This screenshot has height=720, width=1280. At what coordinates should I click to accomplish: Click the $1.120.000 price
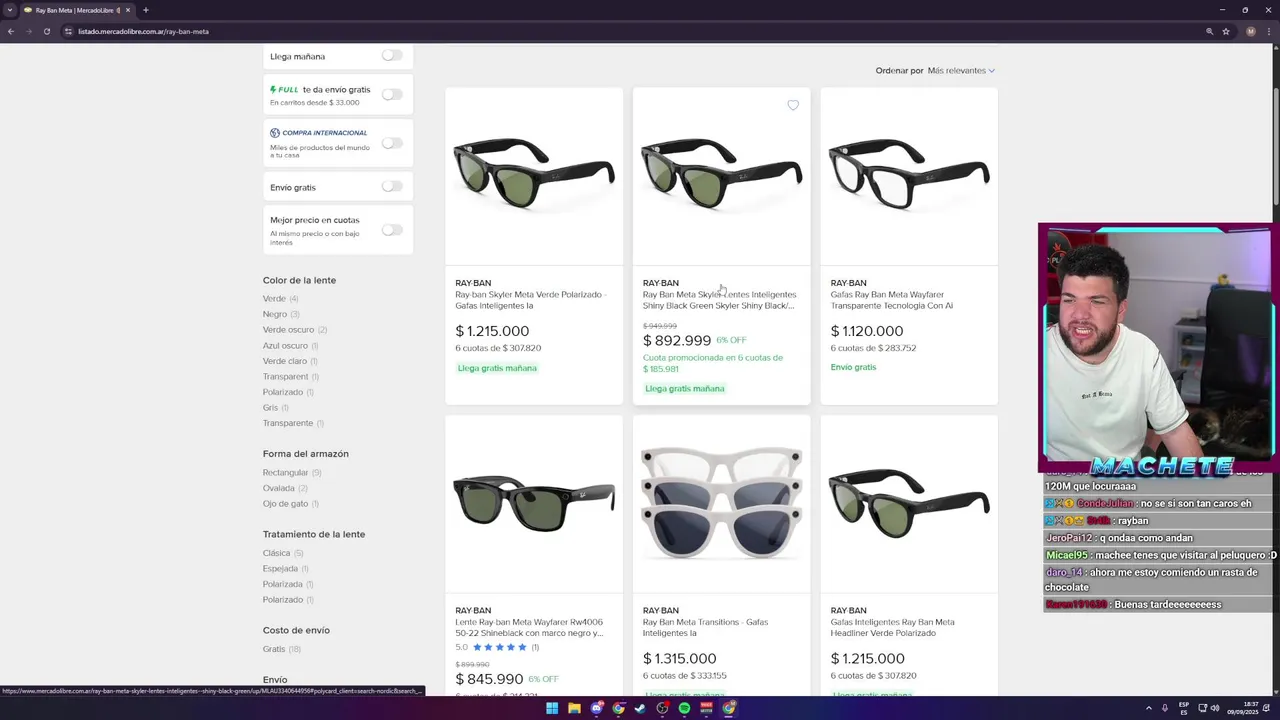click(867, 331)
